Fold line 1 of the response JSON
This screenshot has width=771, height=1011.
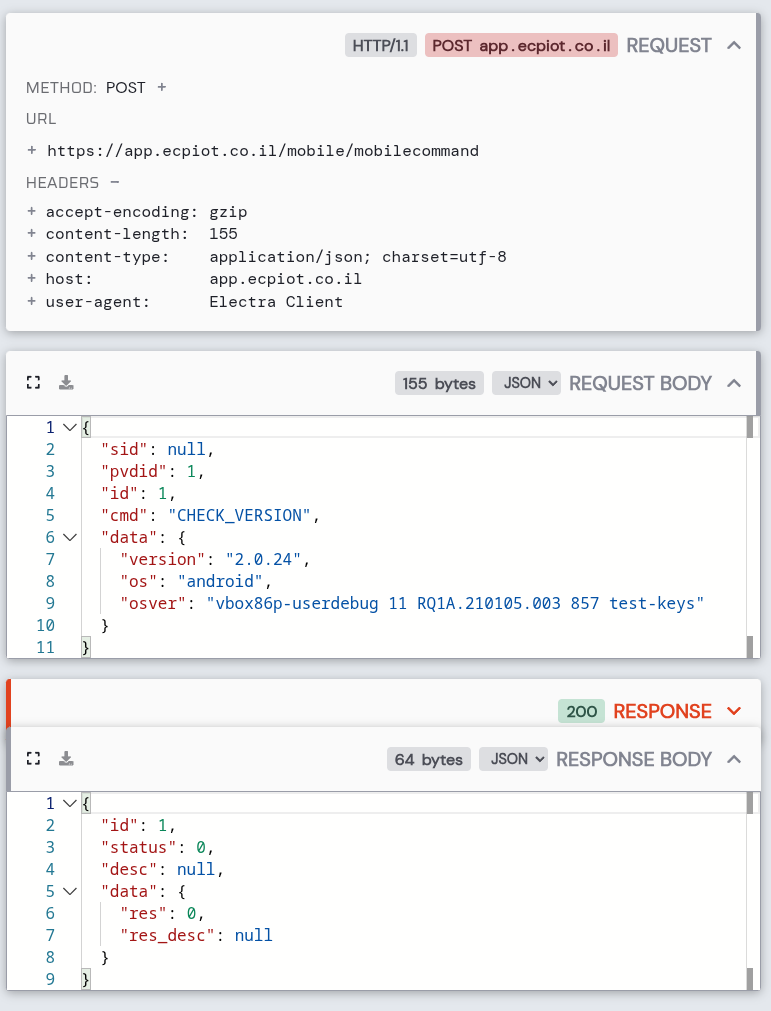tap(68, 803)
